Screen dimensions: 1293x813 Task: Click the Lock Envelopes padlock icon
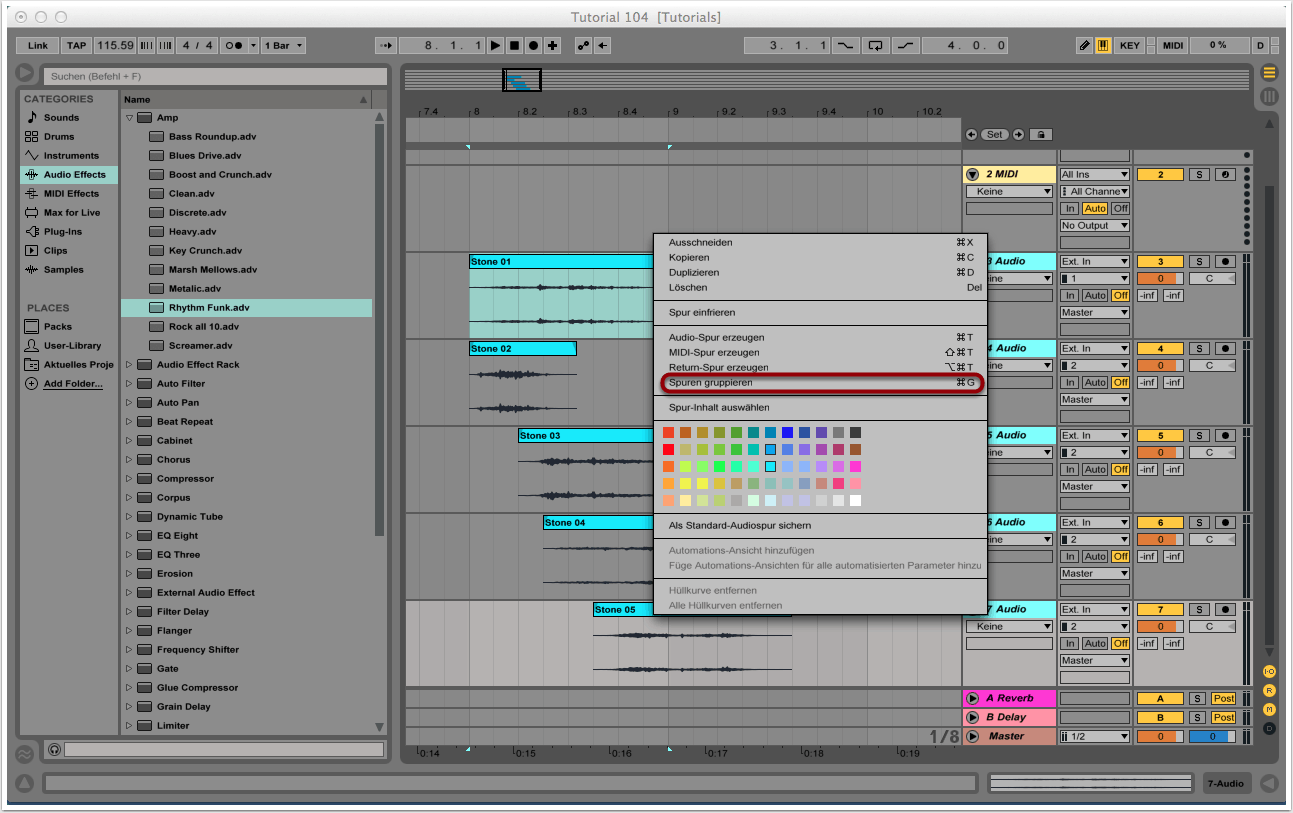tap(1040, 134)
